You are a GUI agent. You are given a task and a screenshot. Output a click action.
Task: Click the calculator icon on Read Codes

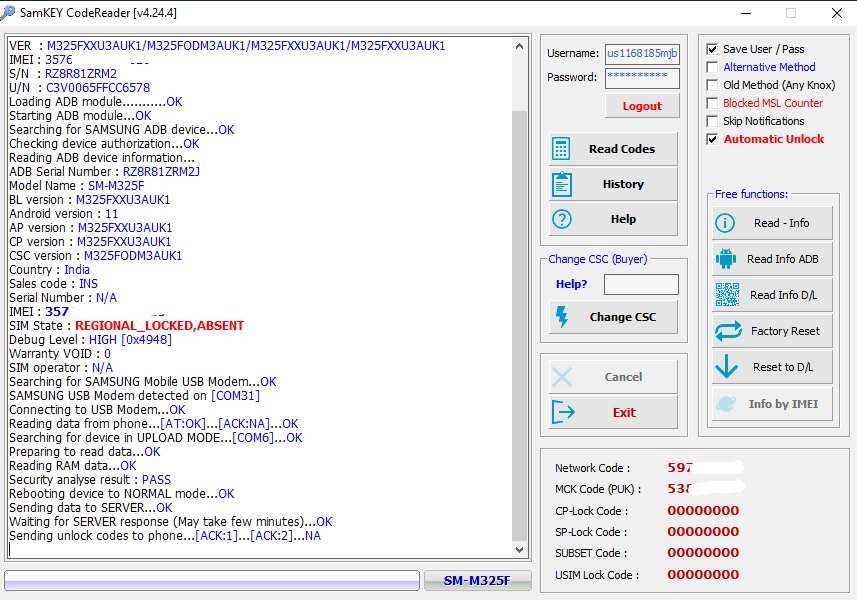click(x=561, y=149)
